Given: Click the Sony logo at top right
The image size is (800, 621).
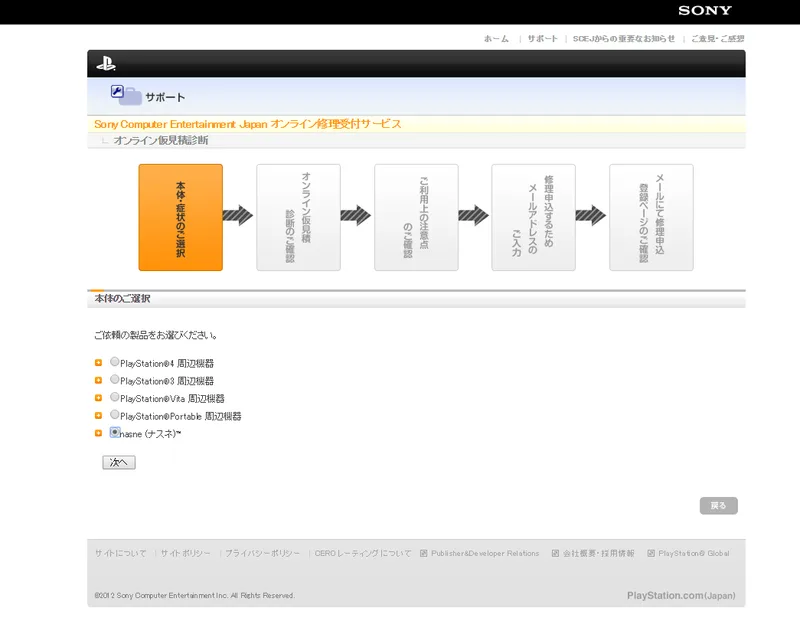Looking at the screenshot, I should click(x=705, y=11).
